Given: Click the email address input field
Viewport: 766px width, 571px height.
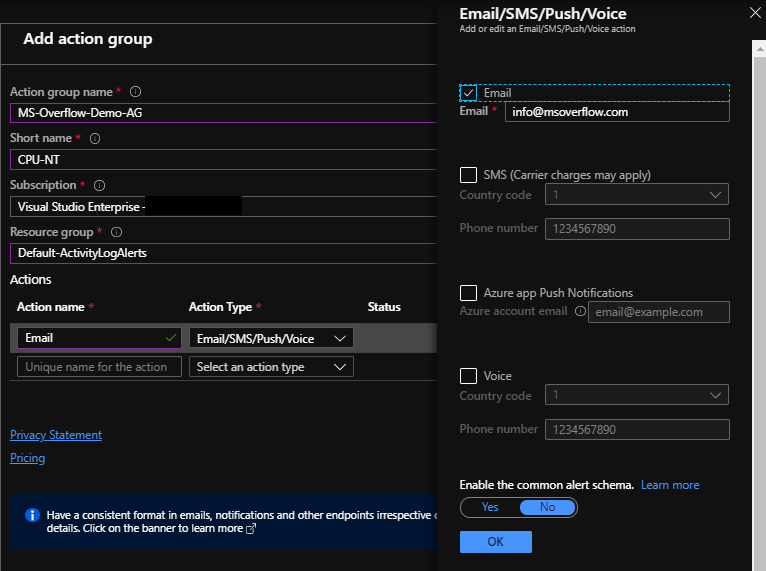Looking at the screenshot, I should pos(616,112).
